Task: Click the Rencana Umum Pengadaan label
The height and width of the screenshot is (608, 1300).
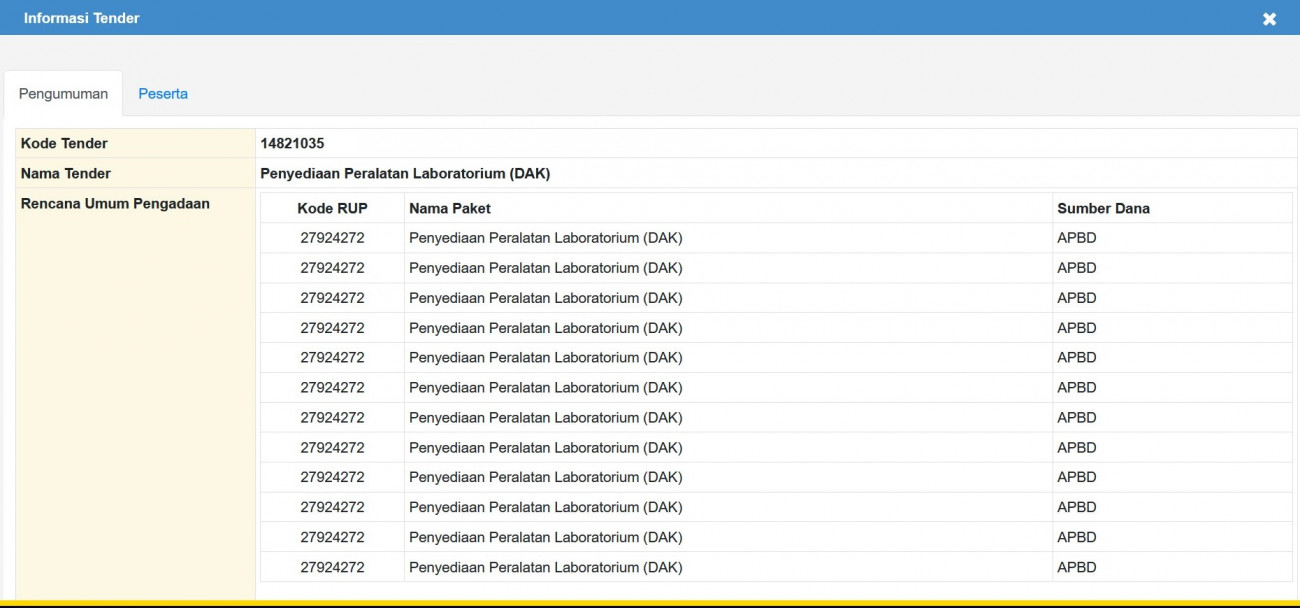Action: click(x=115, y=204)
